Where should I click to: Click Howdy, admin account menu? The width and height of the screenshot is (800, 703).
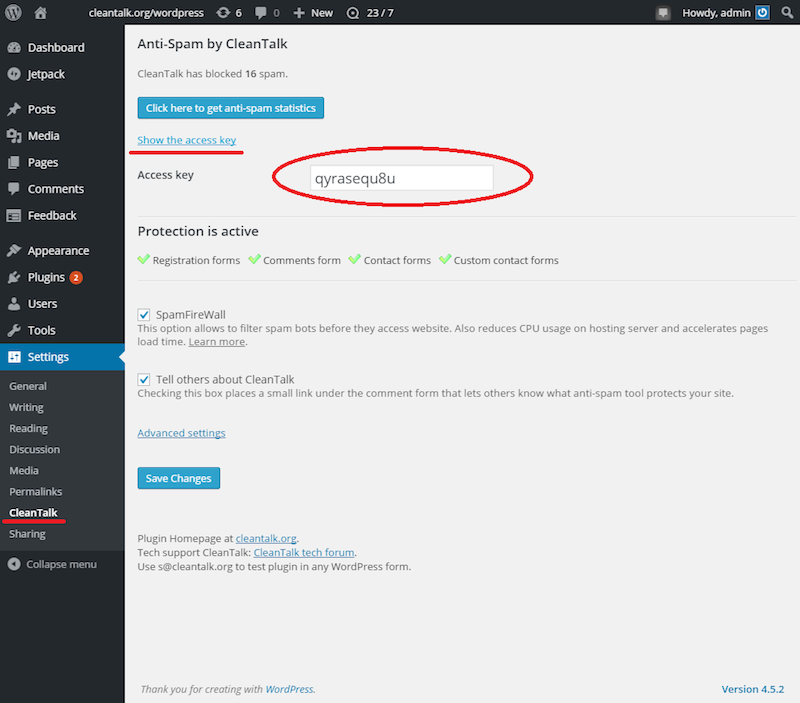point(716,13)
